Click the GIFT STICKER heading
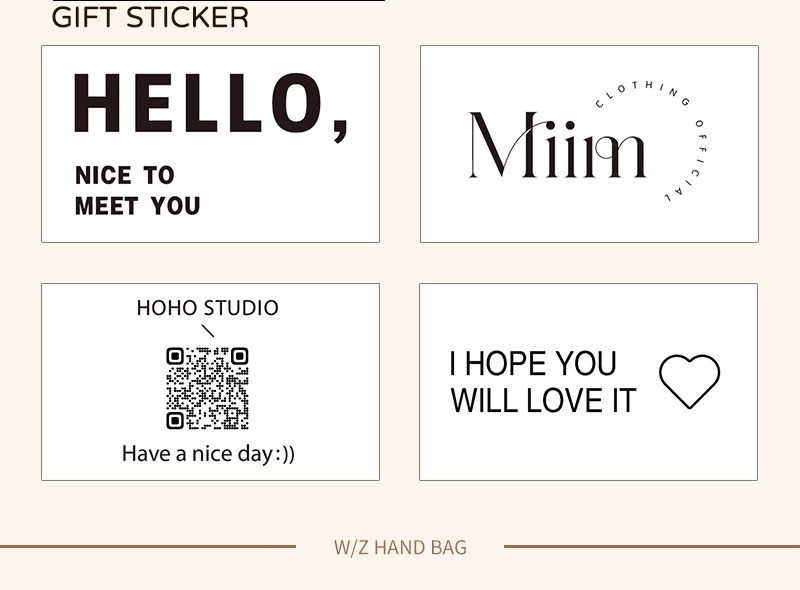 150,17
